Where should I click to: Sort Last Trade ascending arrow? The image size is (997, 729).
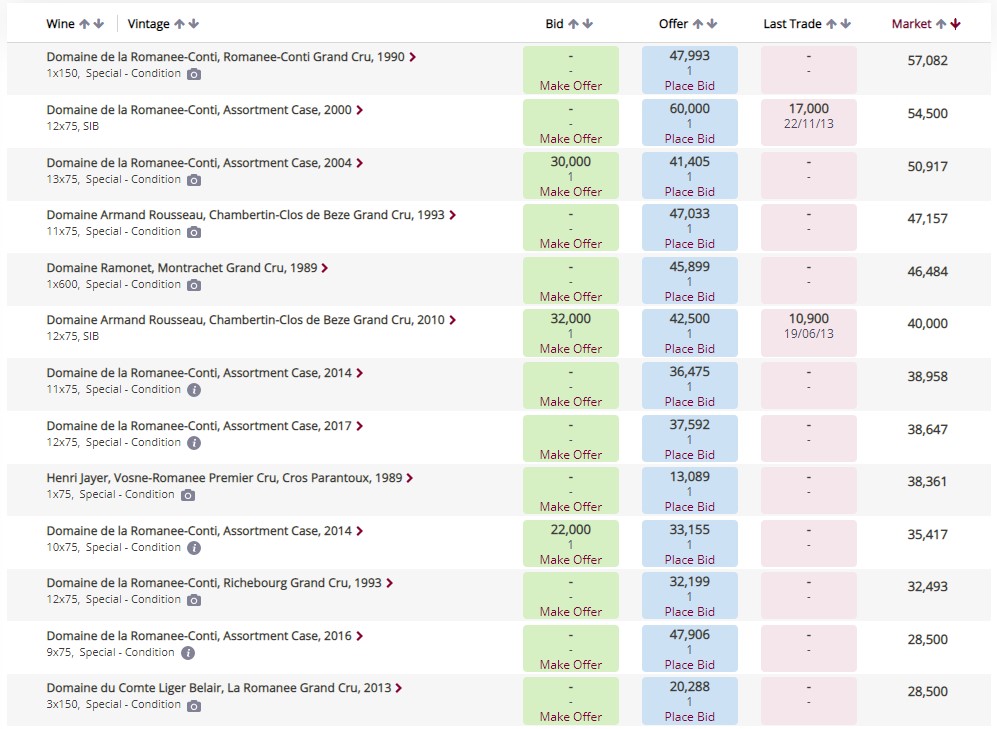coord(831,24)
